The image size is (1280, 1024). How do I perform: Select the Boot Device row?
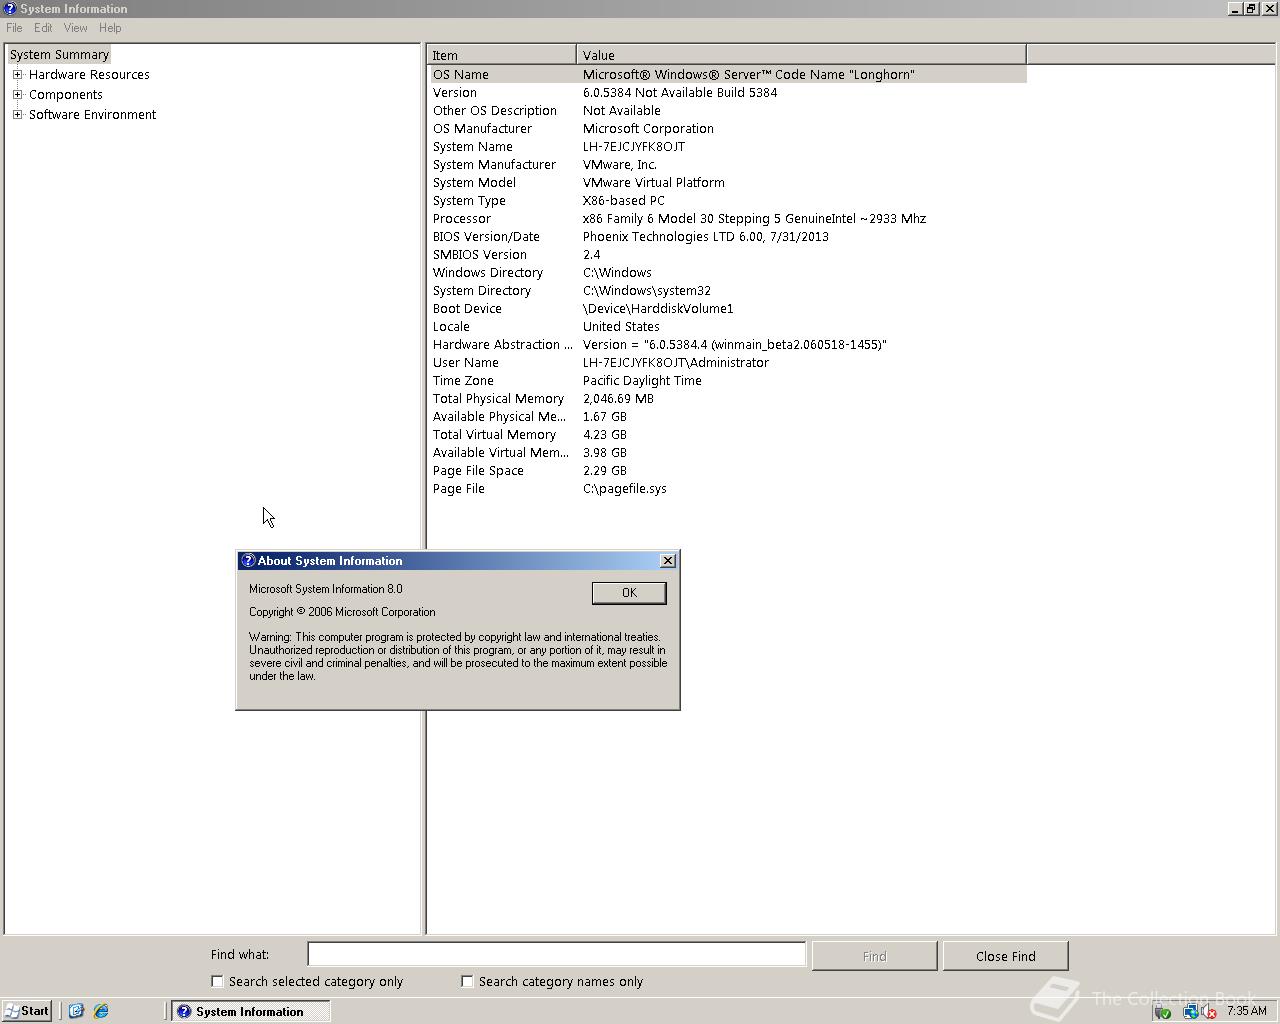pos(728,309)
